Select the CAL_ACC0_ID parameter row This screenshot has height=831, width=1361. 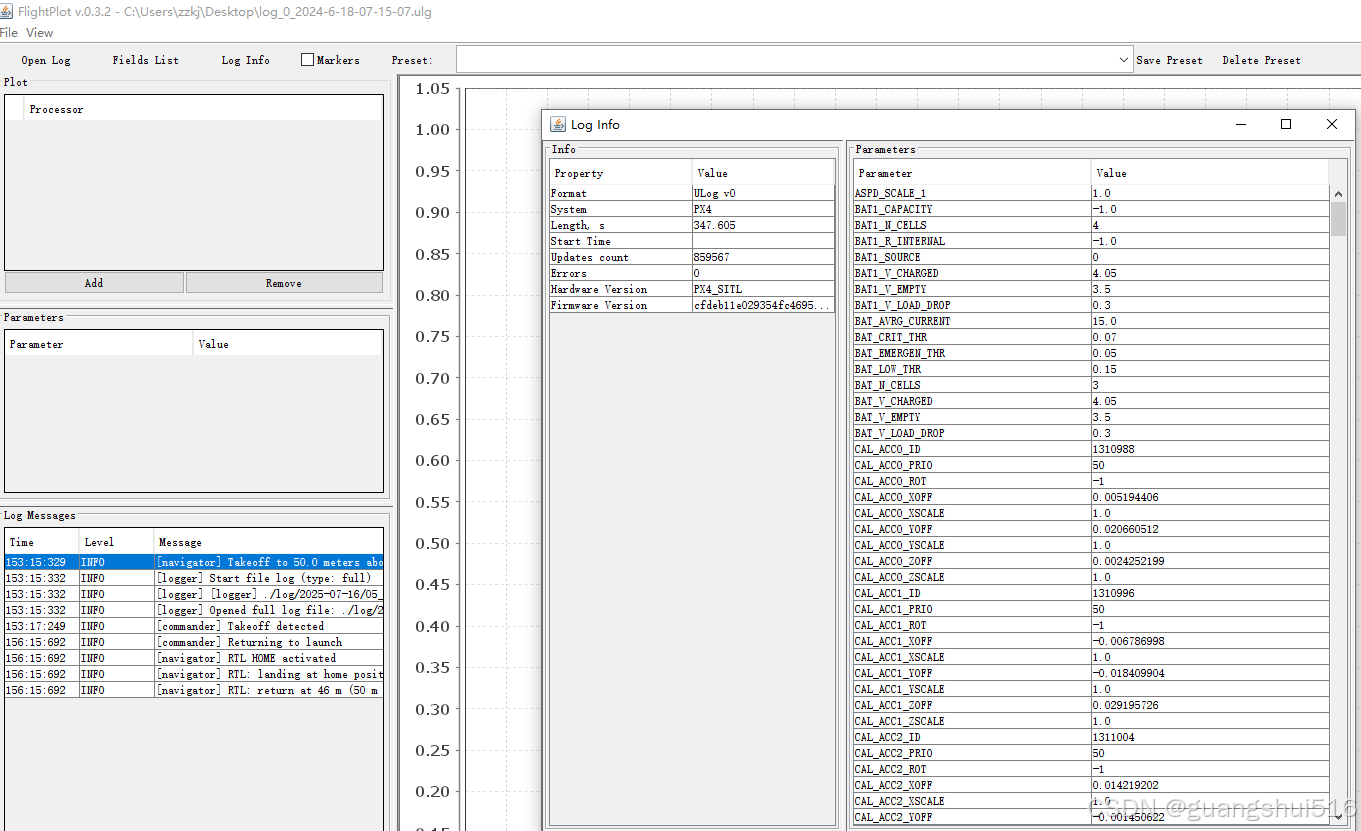pos(1091,449)
